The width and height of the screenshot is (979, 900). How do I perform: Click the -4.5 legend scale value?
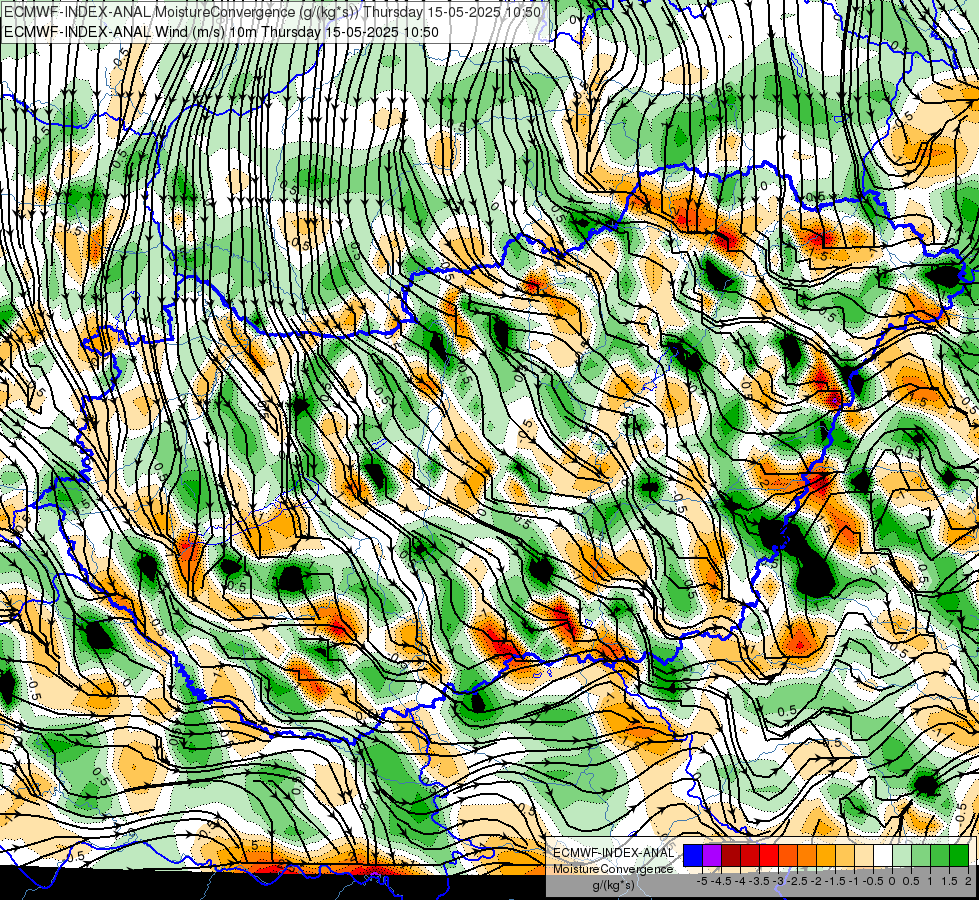(x=721, y=881)
